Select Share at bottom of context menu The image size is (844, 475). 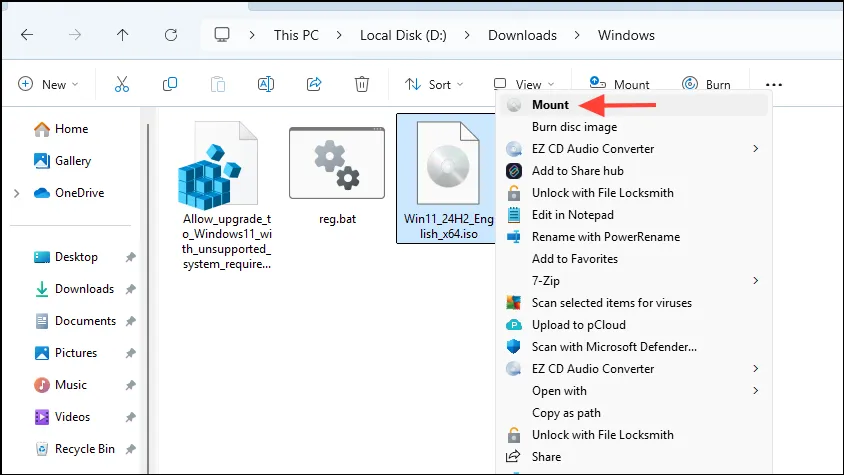coord(634,457)
